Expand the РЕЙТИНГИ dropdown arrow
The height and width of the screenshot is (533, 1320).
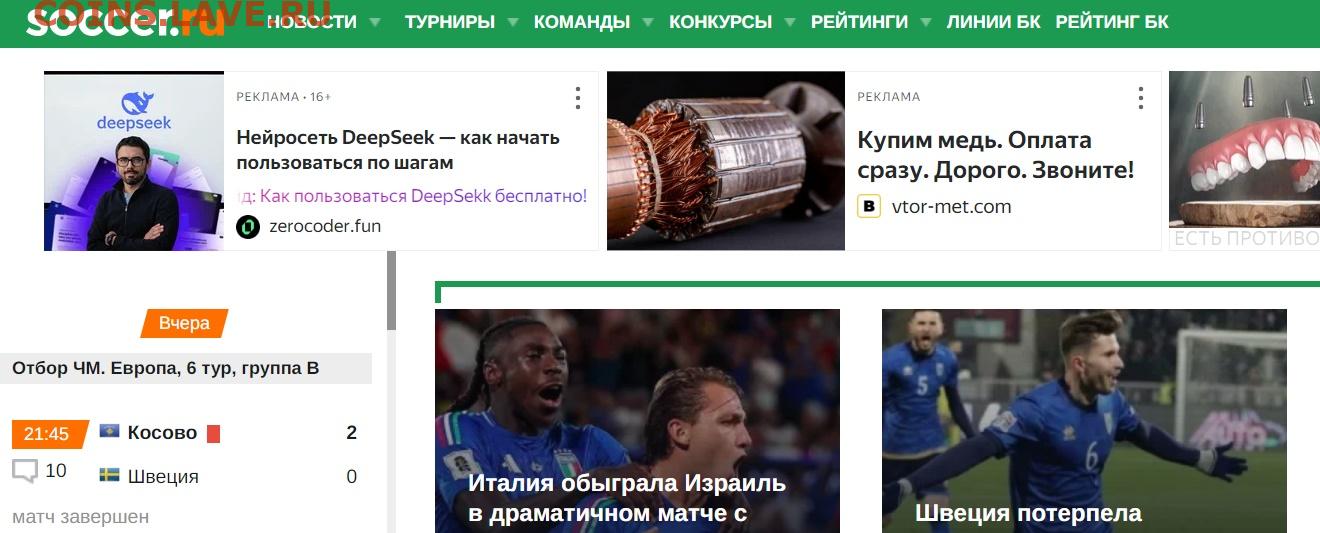[x=926, y=22]
